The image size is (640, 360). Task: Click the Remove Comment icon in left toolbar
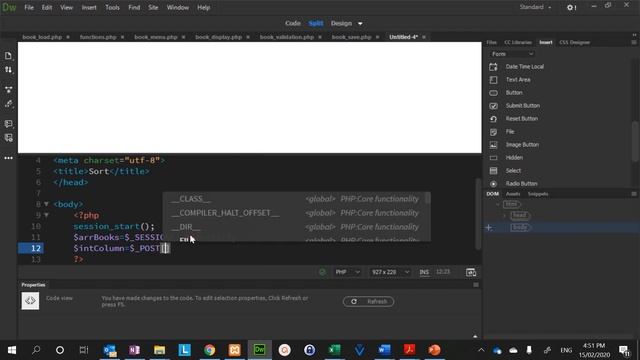8,138
